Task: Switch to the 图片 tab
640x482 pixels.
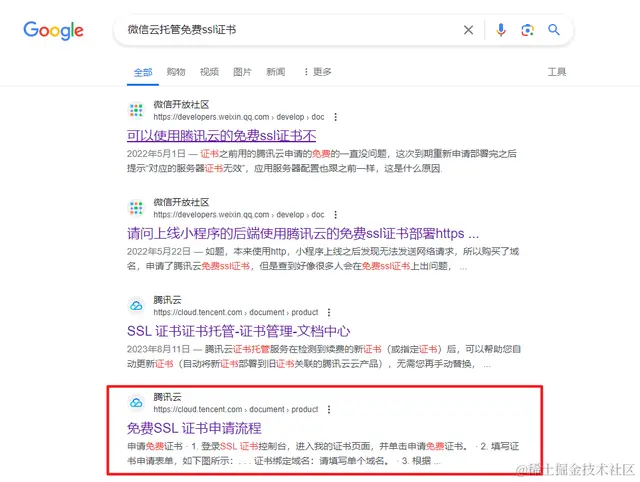Action: 242,72
